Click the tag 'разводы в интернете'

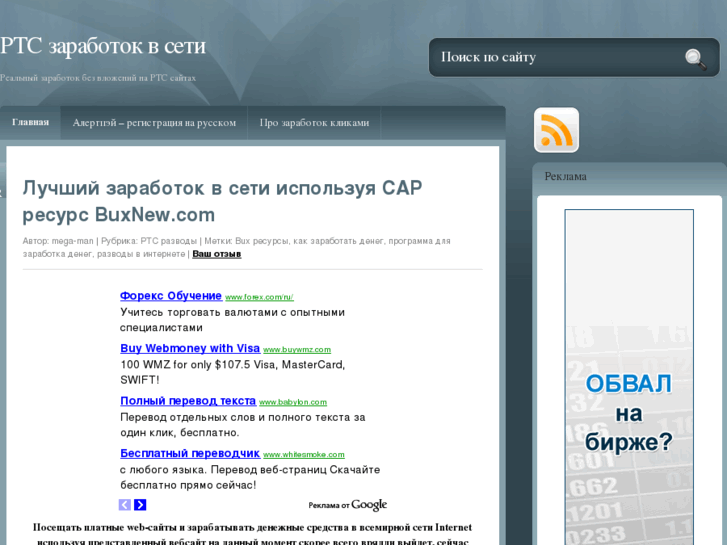click(x=141, y=254)
